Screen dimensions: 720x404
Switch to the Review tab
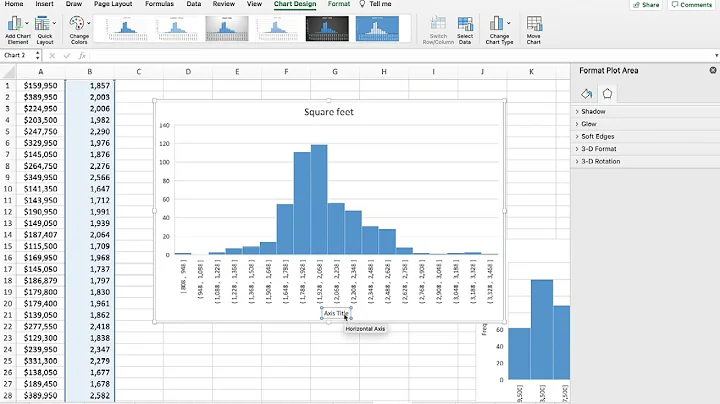tap(224, 4)
